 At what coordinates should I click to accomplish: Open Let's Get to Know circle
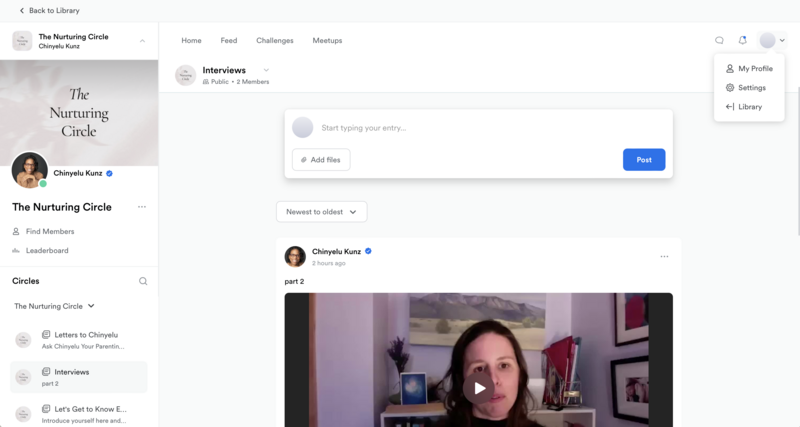coord(79,414)
